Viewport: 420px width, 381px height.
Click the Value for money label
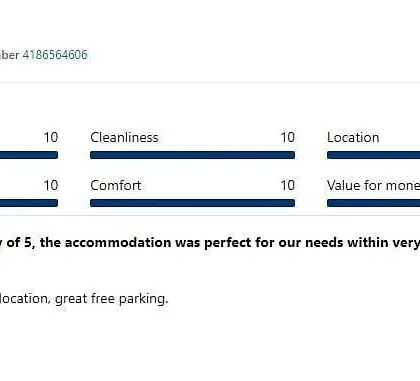[374, 185]
